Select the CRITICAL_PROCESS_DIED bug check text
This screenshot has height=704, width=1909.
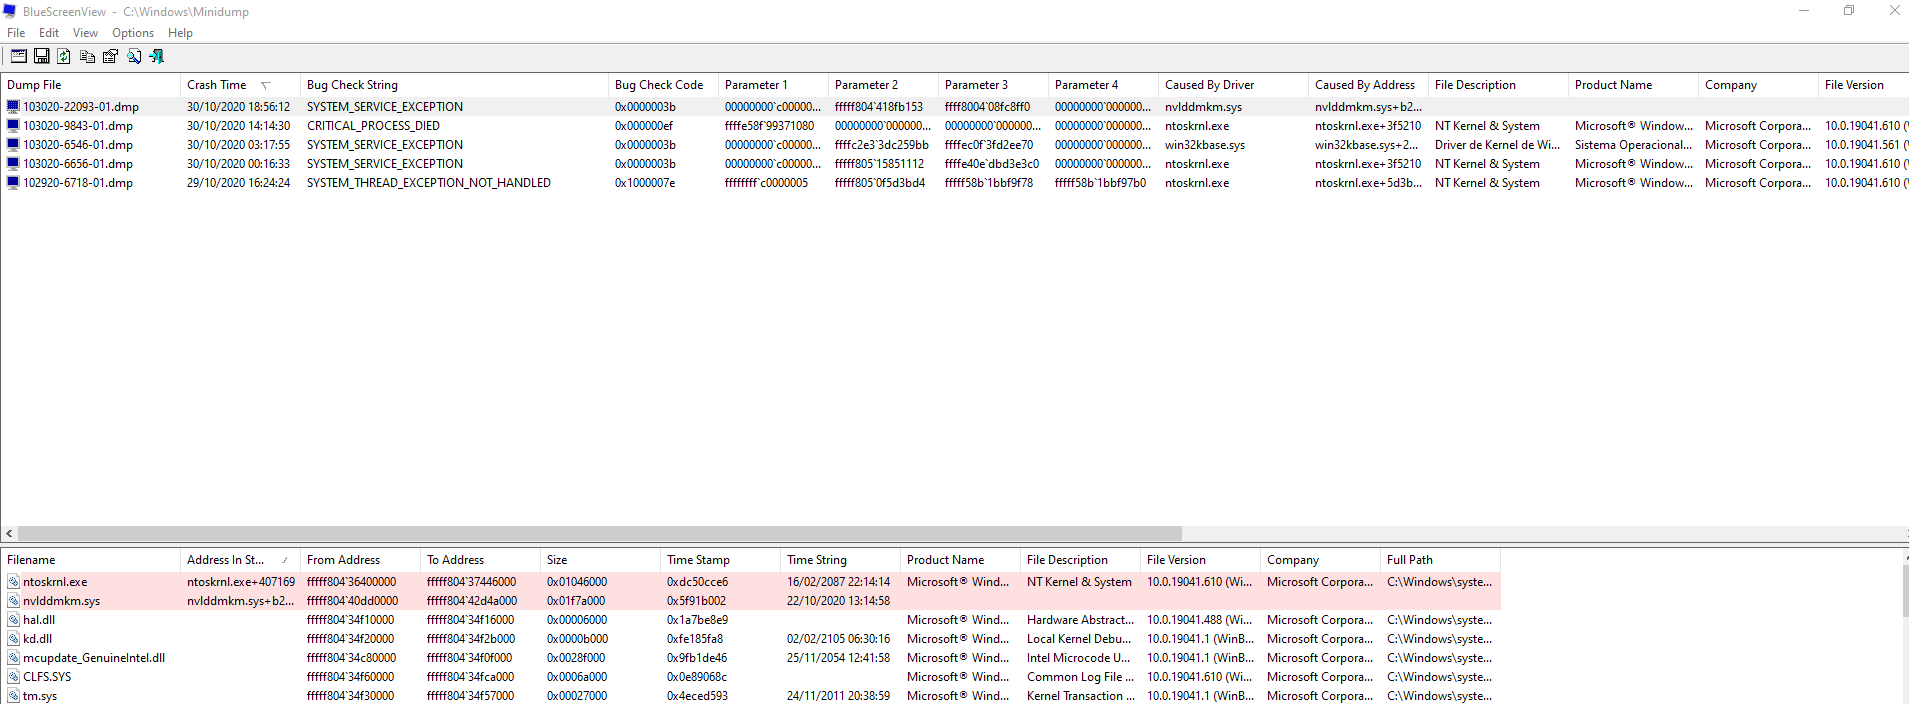tap(373, 126)
